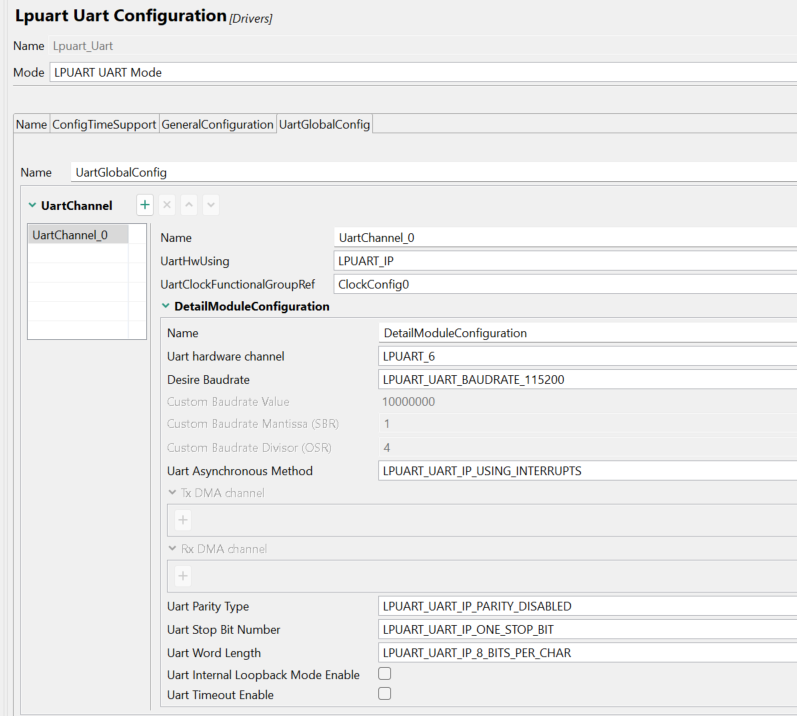This screenshot has width=797, height=716.
Task: Open the LPUART UART Mode selector
Action: [x=422, y=72]
